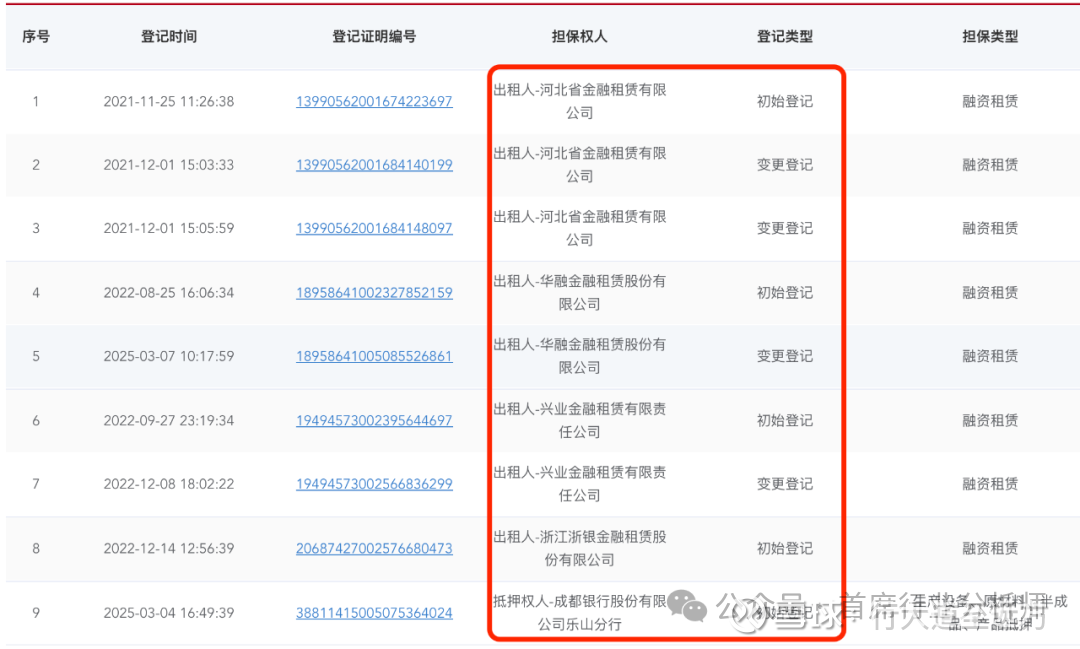
Task: Open certificate link 18958641002327852159
Action: point(374,293)
